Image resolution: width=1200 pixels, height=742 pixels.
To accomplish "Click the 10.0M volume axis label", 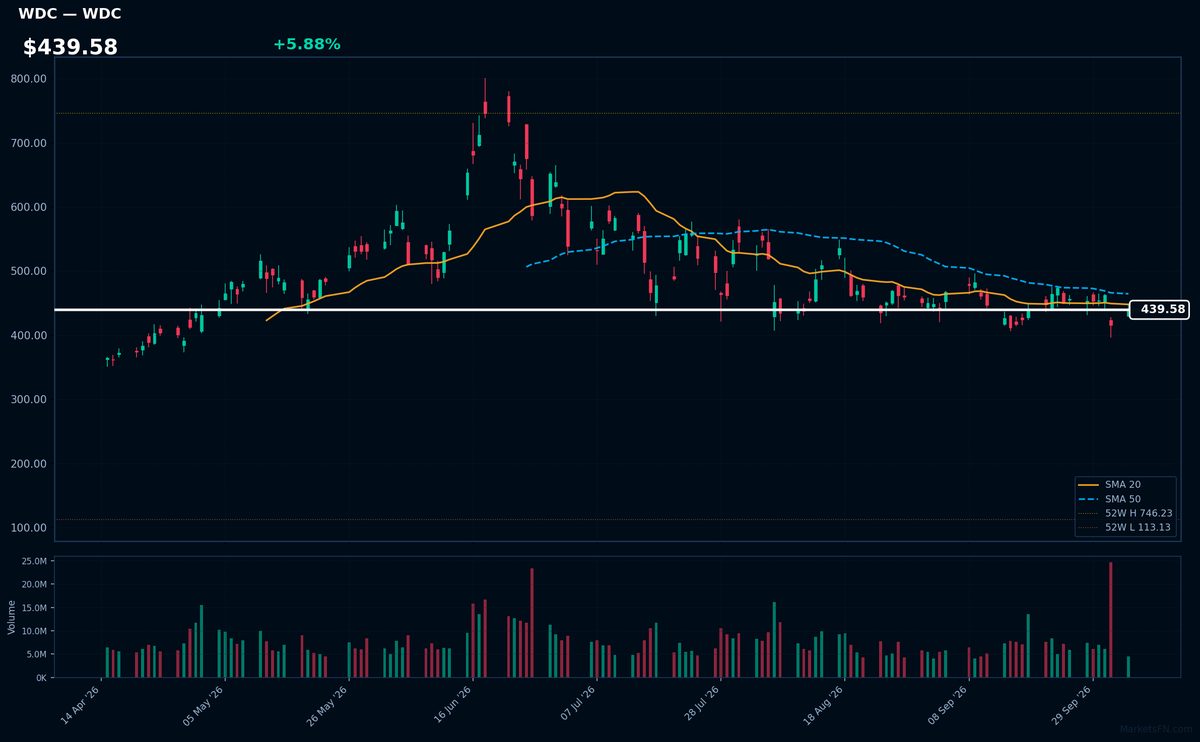I will [x=34, y=631].
